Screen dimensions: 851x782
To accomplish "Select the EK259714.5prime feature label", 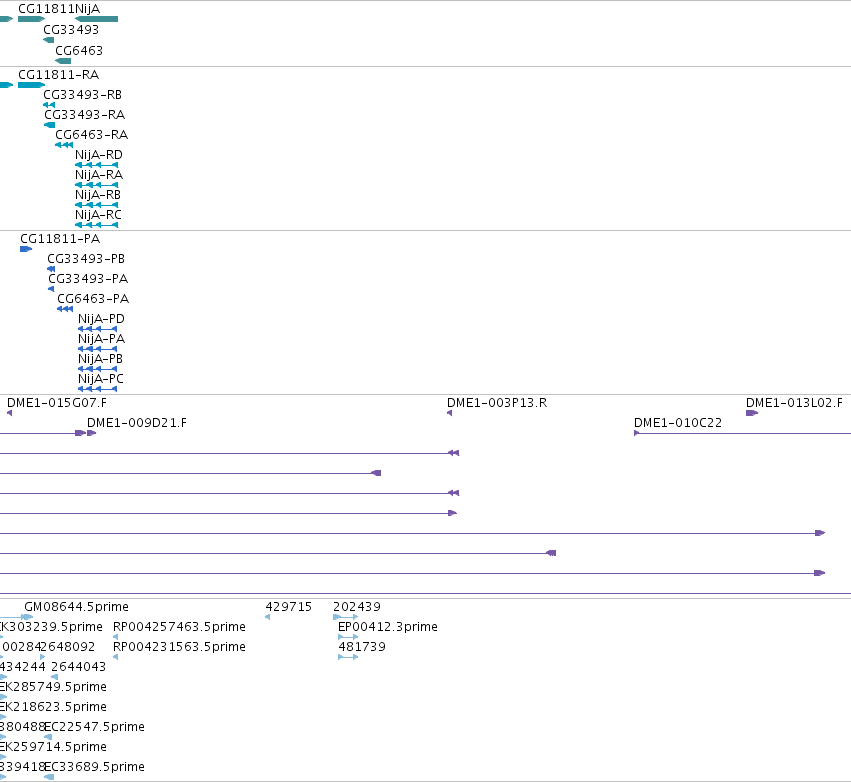I will (x=53, y=747).
